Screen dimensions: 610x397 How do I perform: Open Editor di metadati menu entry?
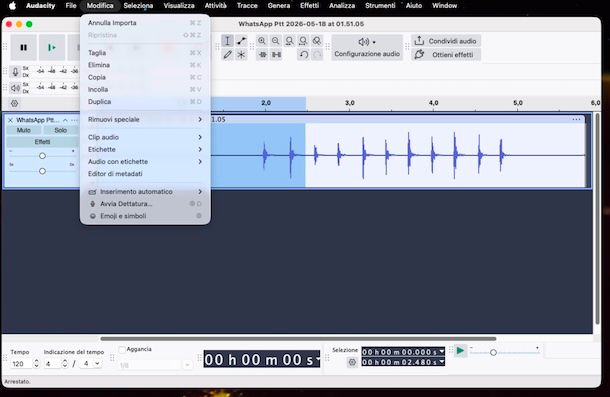[145, 174]
